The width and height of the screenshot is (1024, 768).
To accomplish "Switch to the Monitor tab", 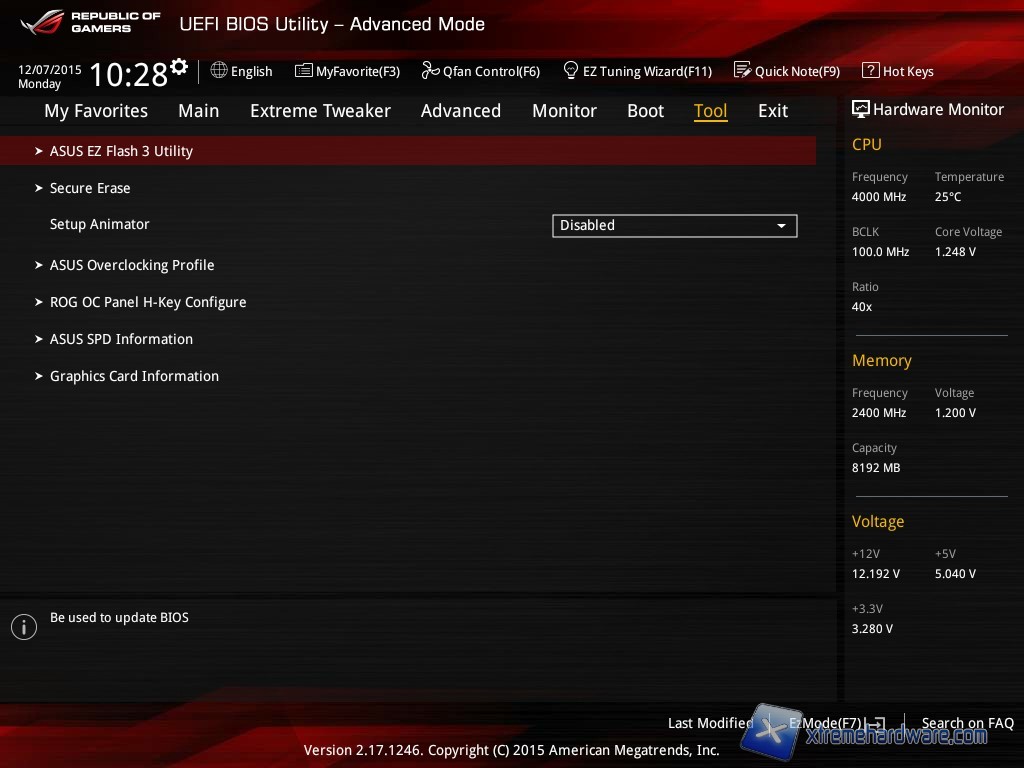I will [564, 111].
